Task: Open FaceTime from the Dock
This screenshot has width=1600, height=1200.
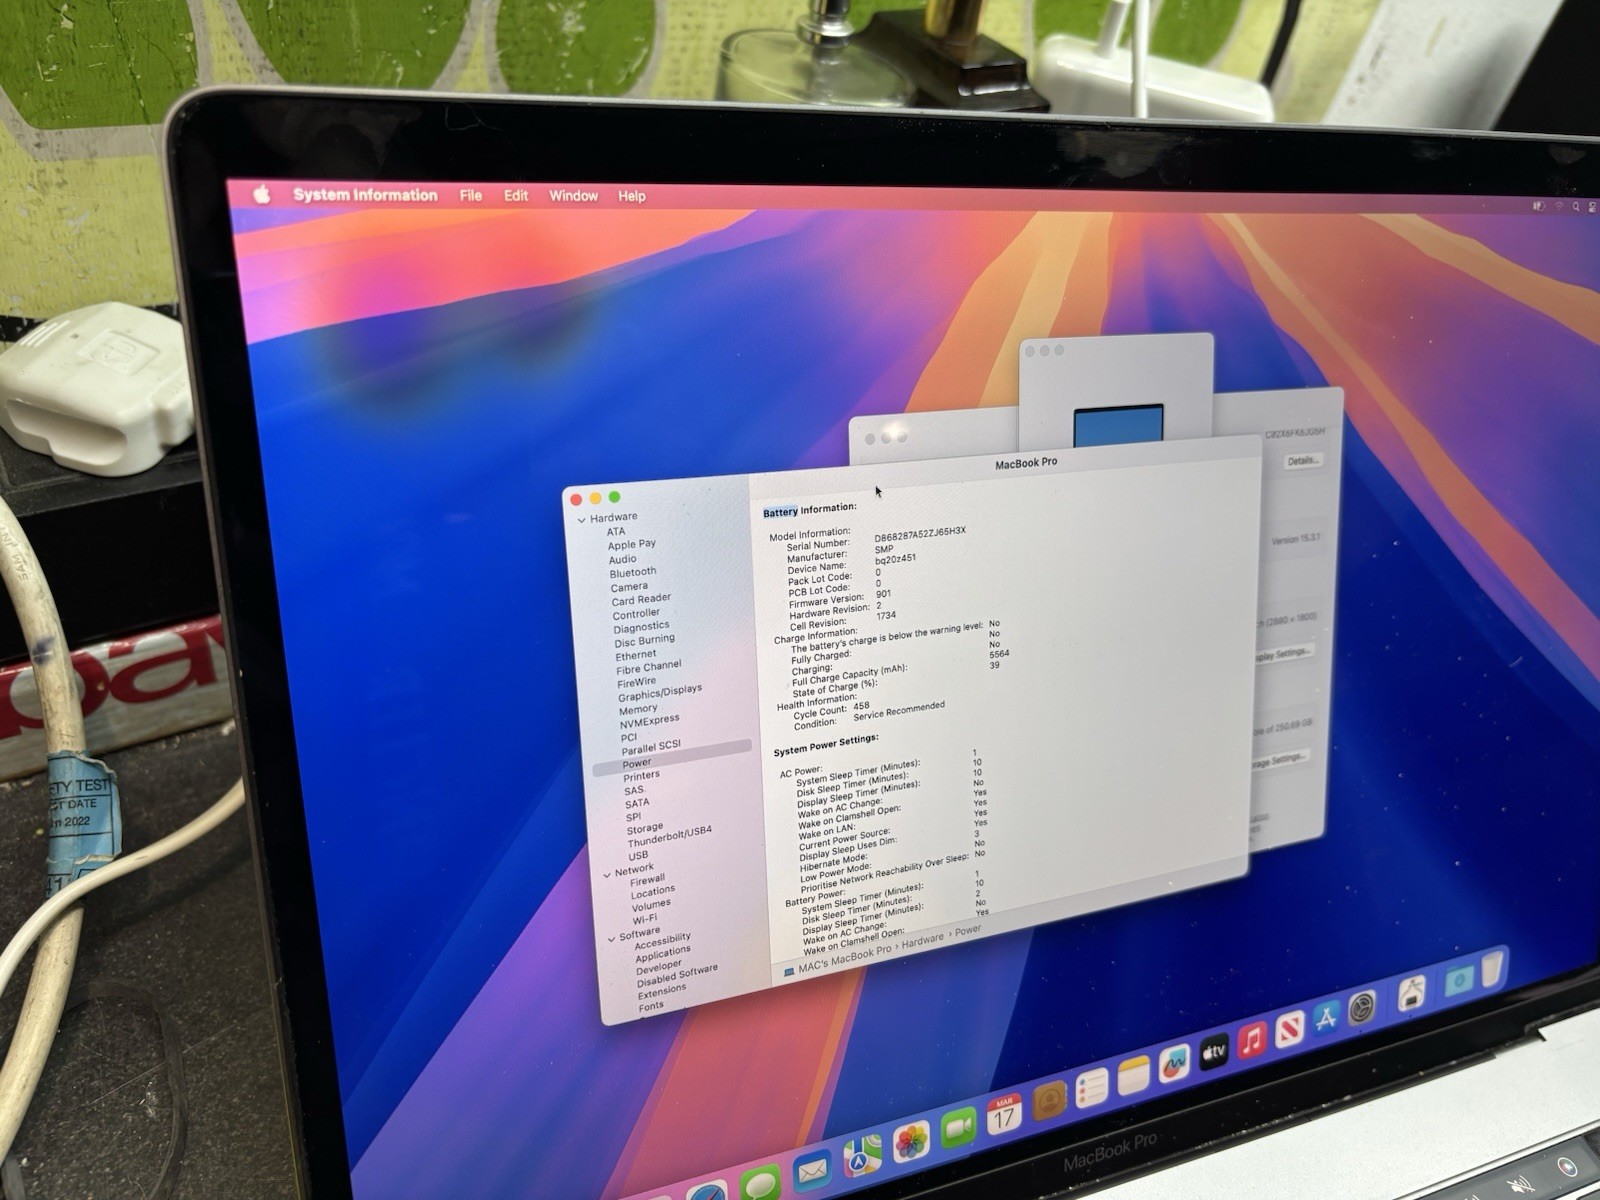Action: (x=958, y=1129)
